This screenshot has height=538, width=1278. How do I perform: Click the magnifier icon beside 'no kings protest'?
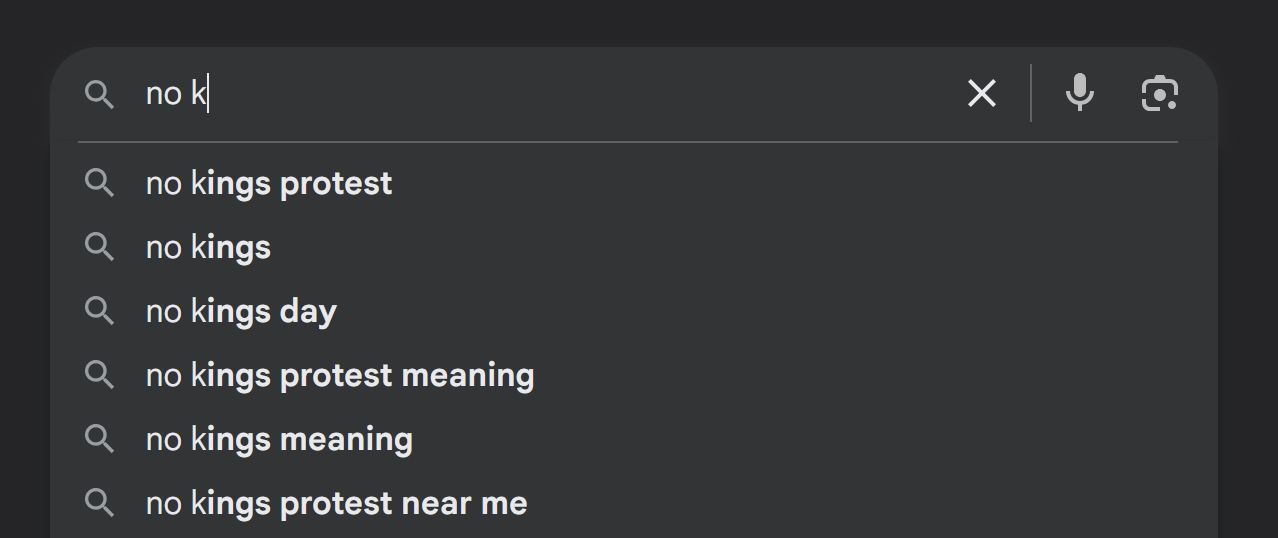[x=99, y=183]
